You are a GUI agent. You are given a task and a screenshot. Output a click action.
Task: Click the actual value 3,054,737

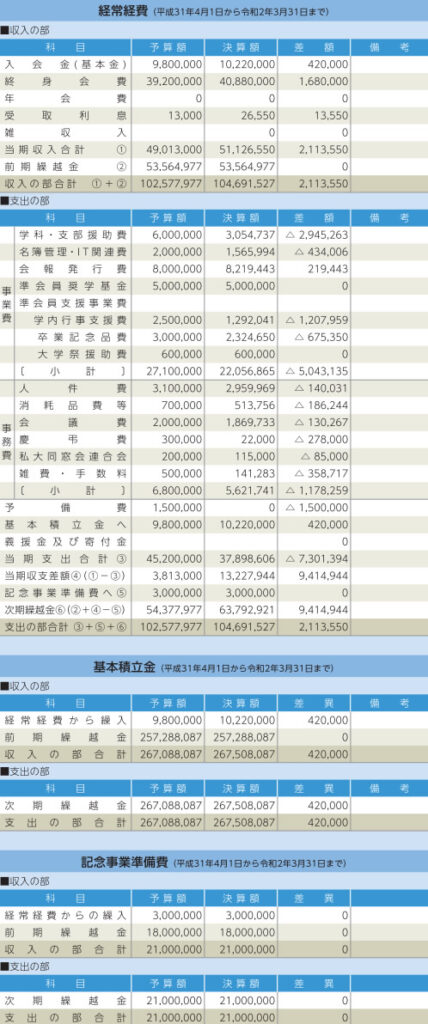coord(250,235)
